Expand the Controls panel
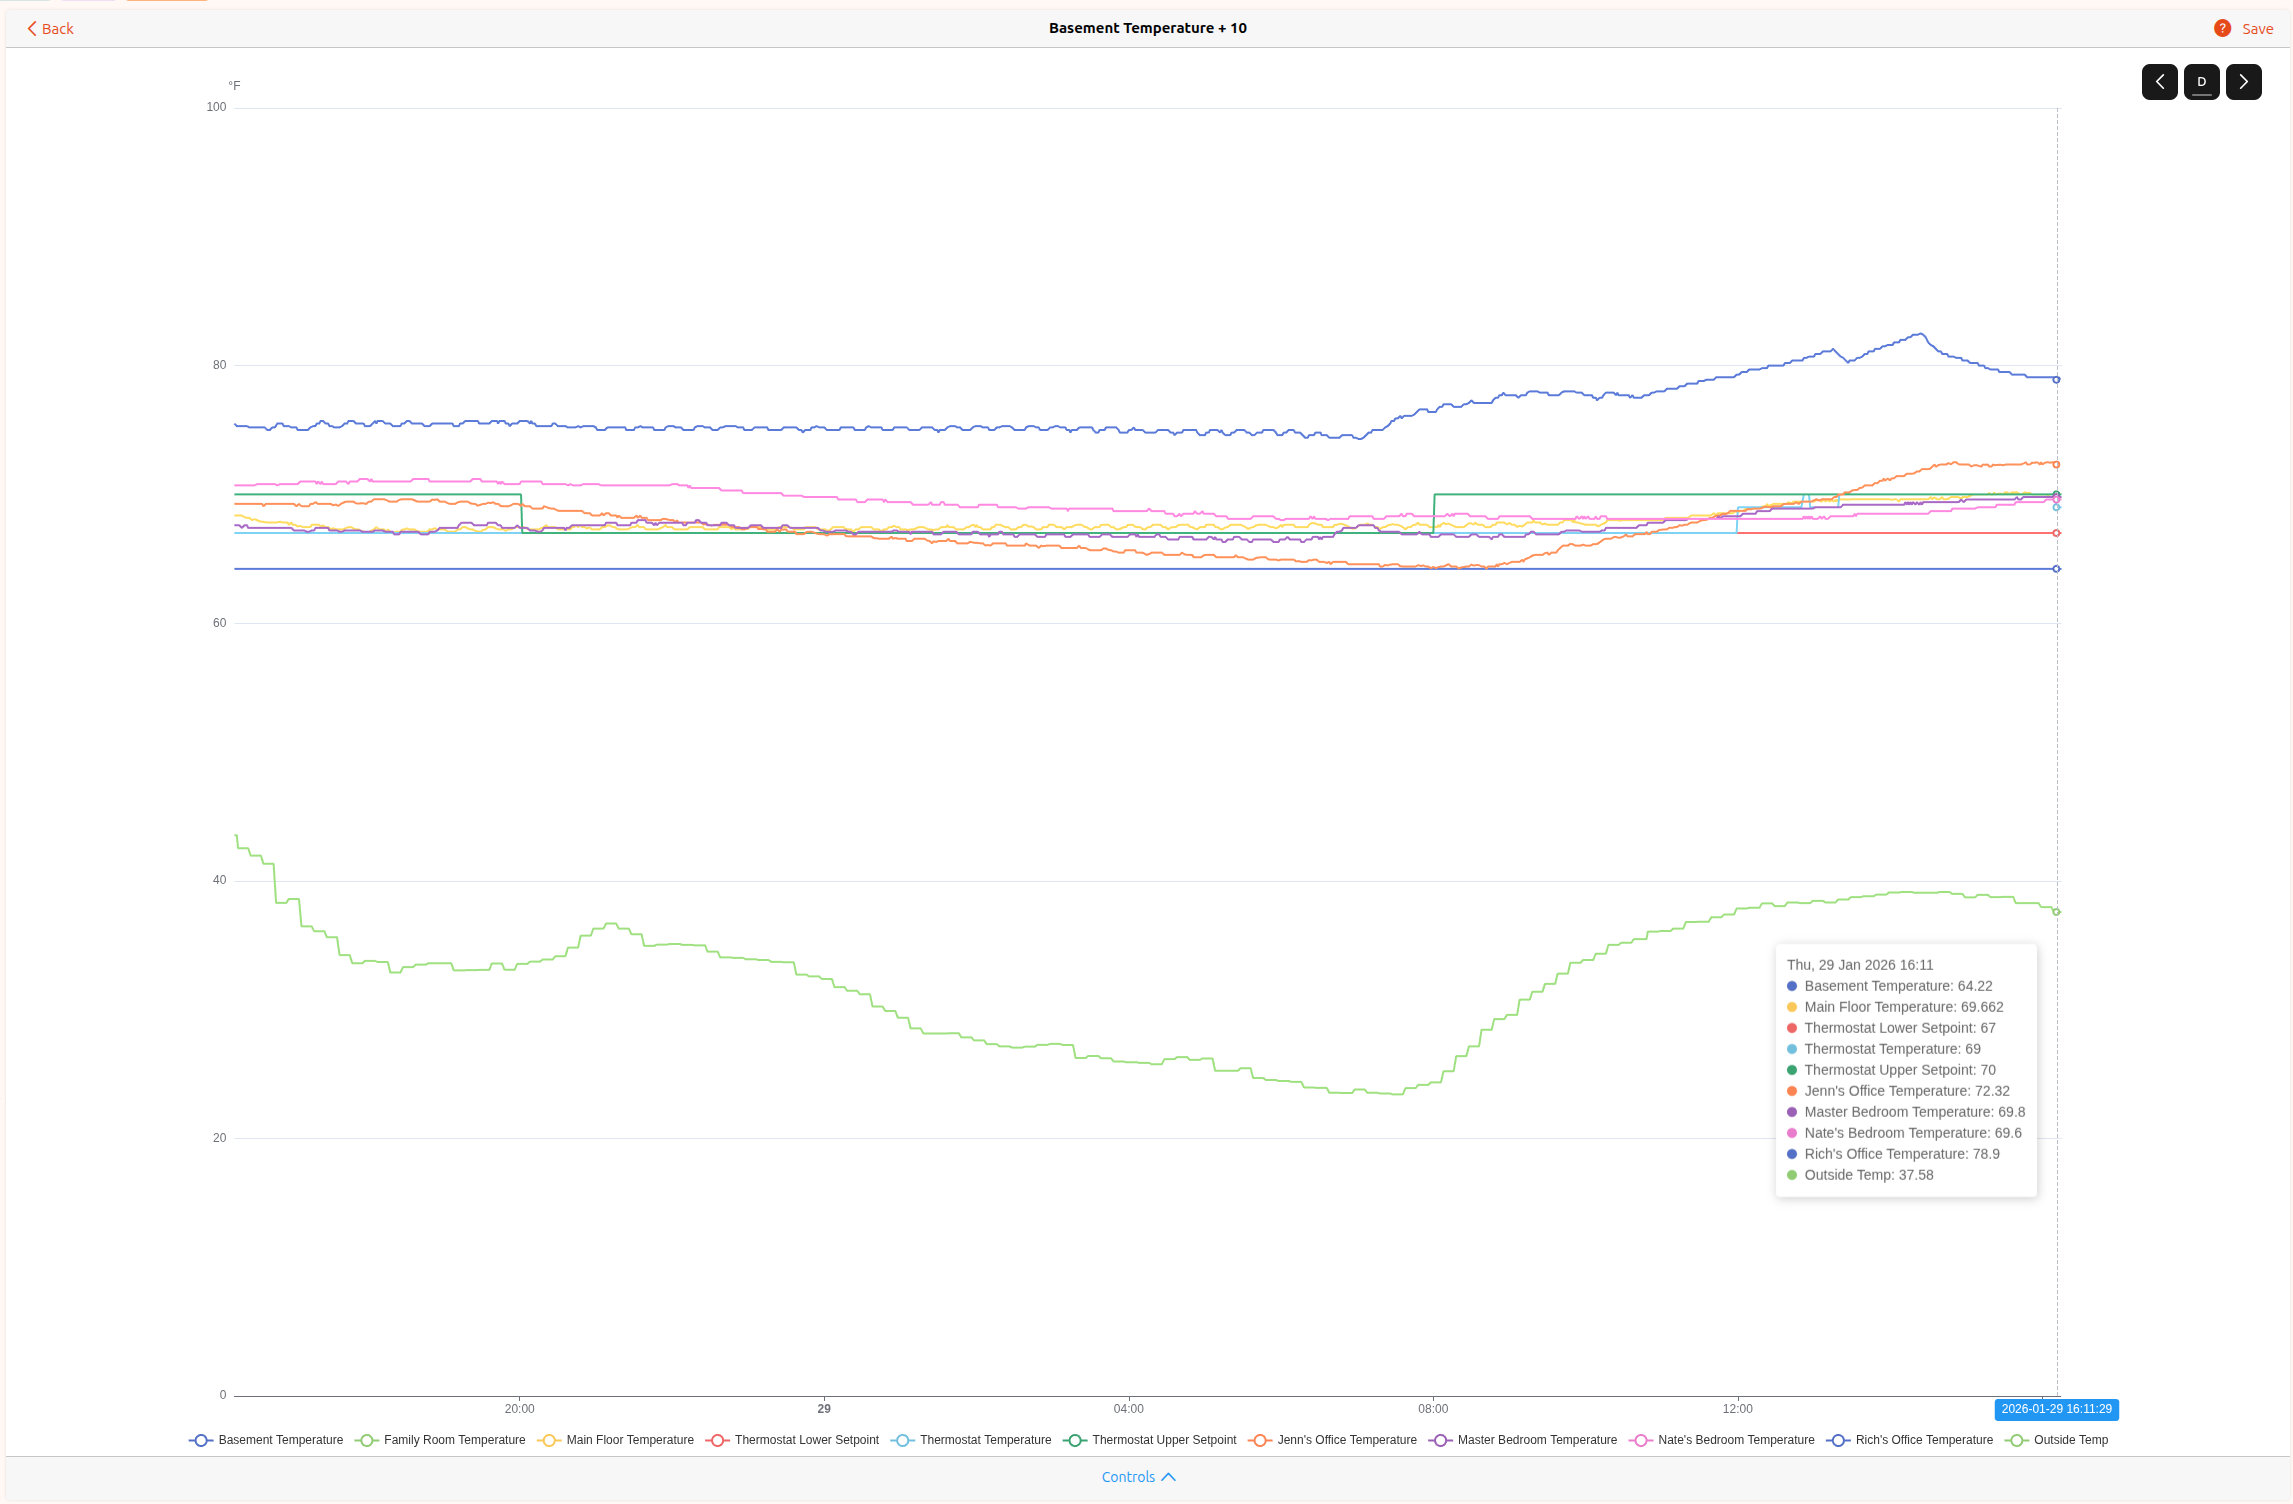2293x1504 pixels. 1128,1477
